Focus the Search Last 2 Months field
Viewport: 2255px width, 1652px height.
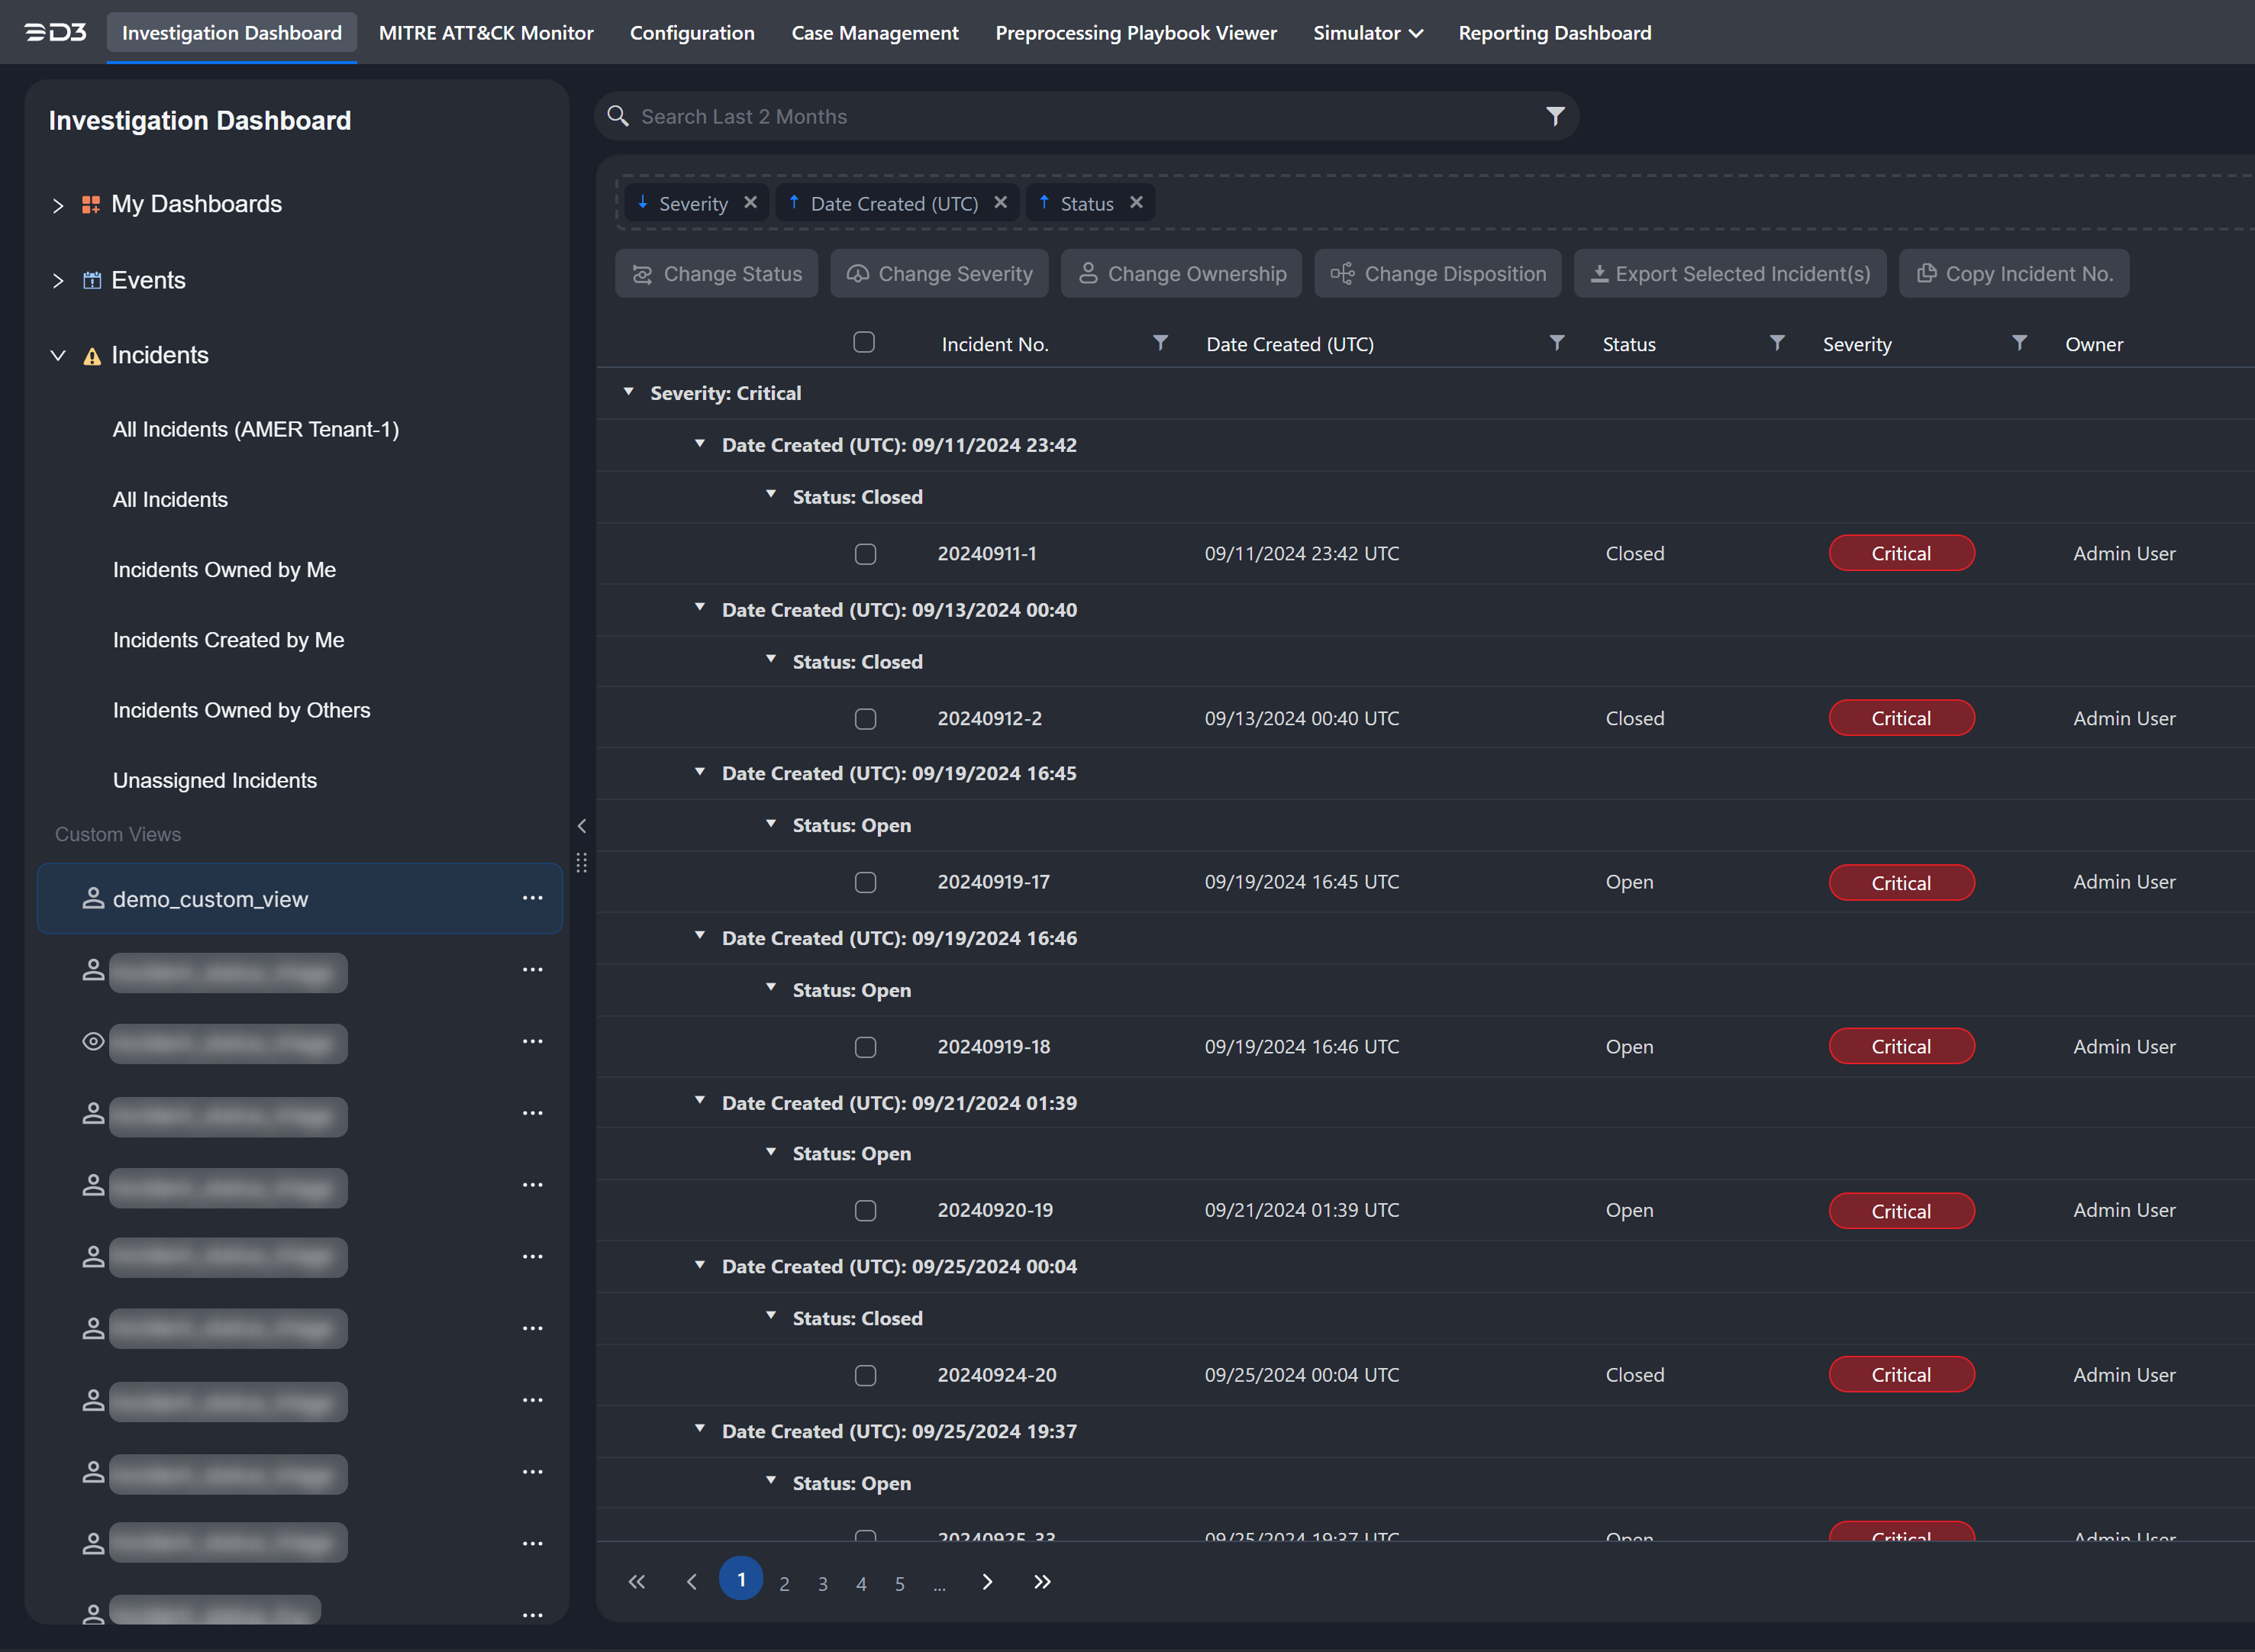(1080, 117)
